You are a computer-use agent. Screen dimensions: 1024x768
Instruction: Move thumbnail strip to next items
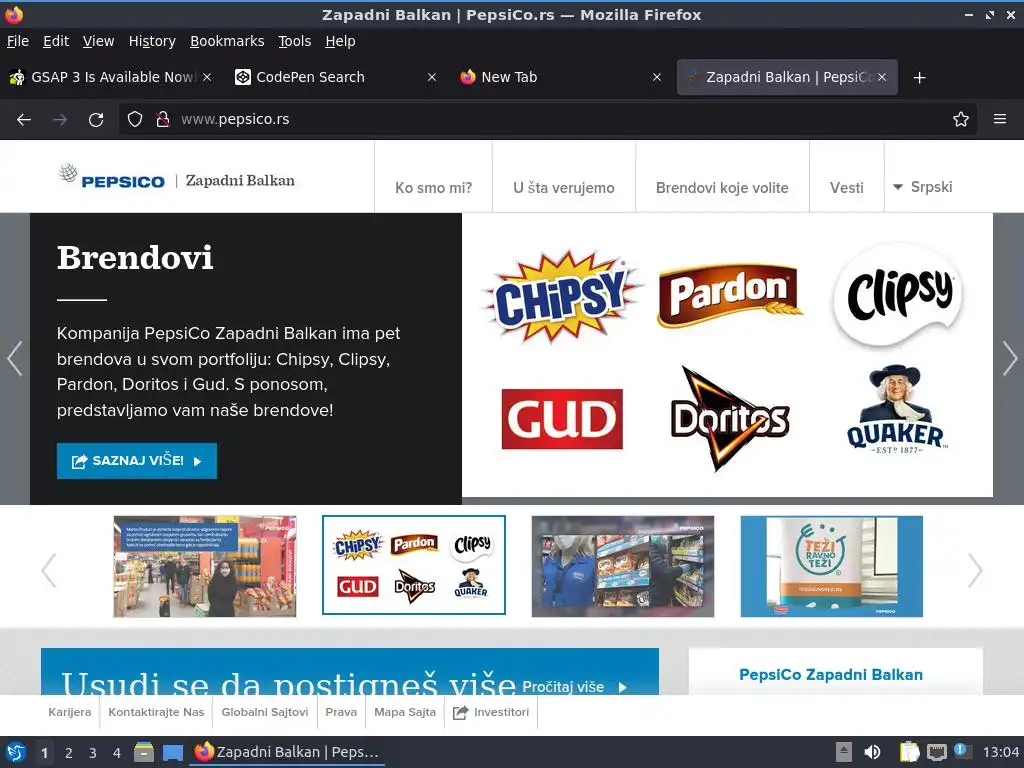click(x=974, y=570)
